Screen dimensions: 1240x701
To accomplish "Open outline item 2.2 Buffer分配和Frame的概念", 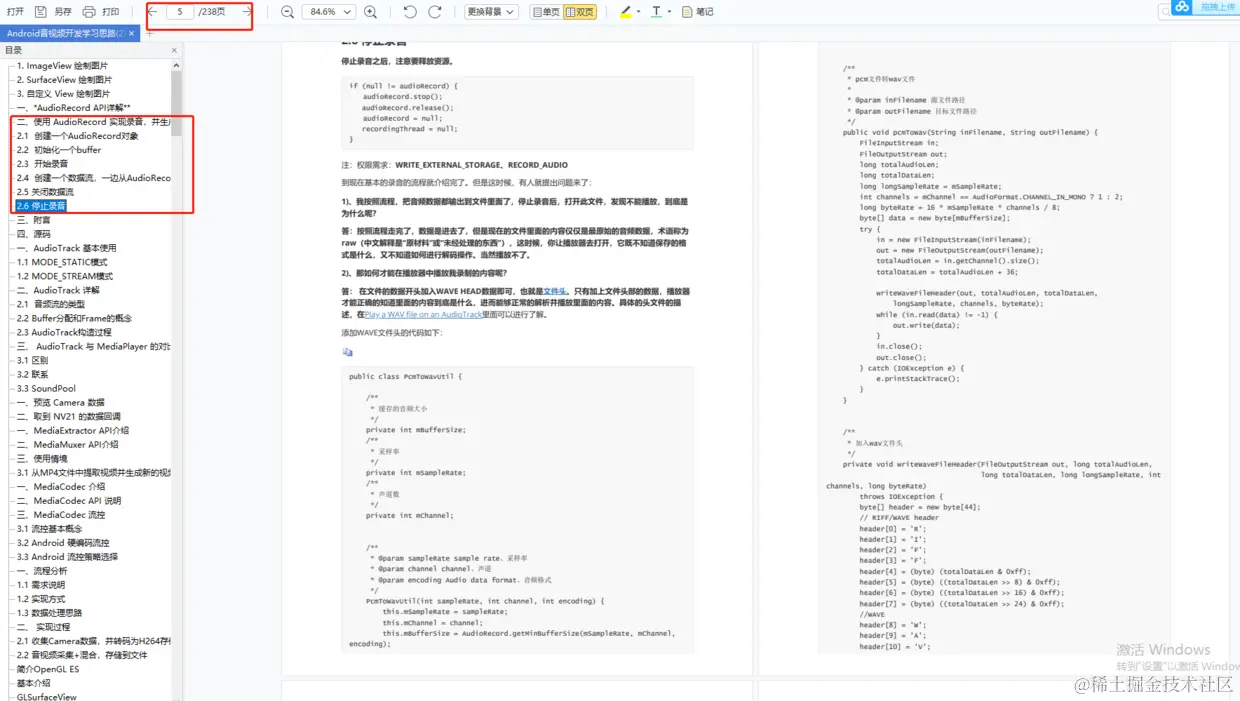I will point(74,318).
